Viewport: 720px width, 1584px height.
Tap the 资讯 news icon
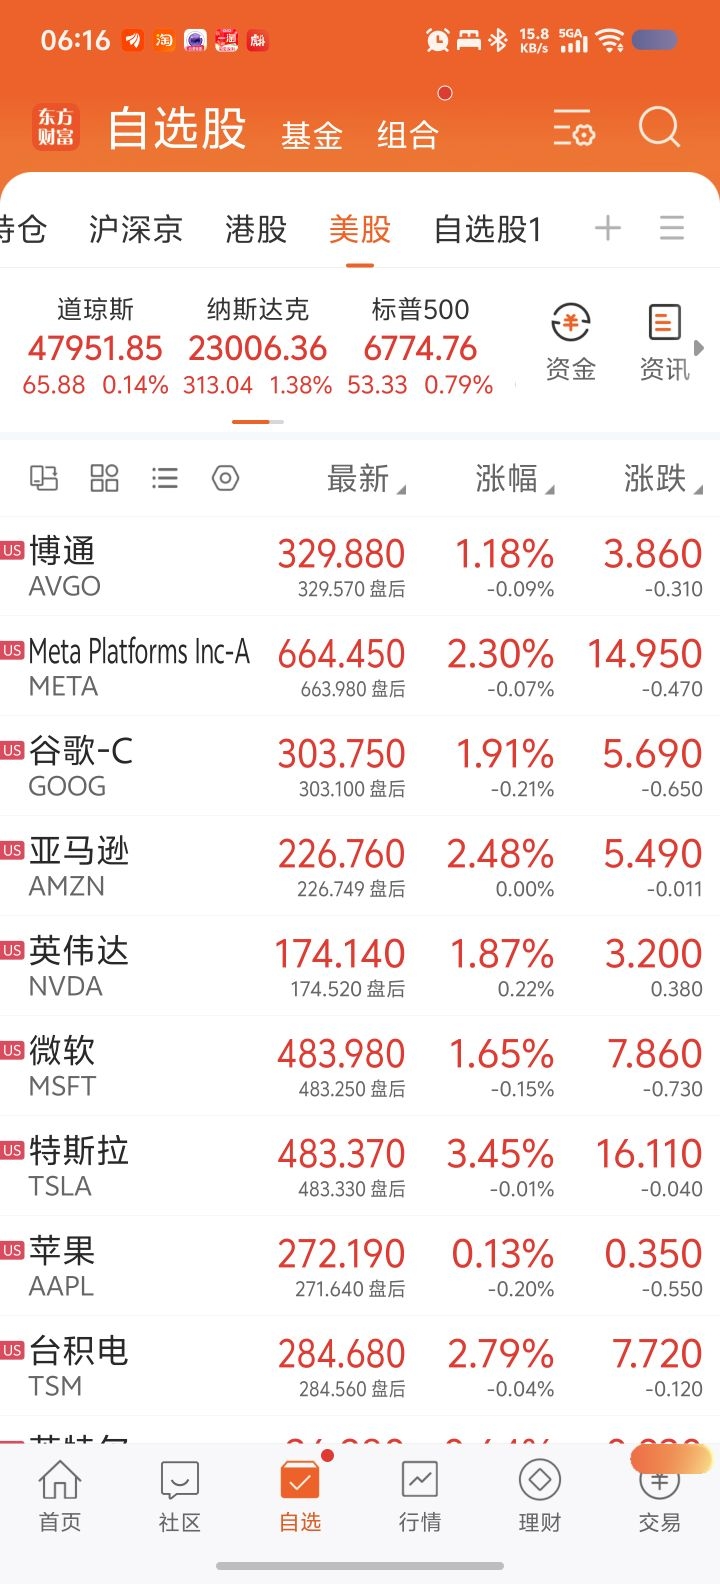tap(664, 343)
